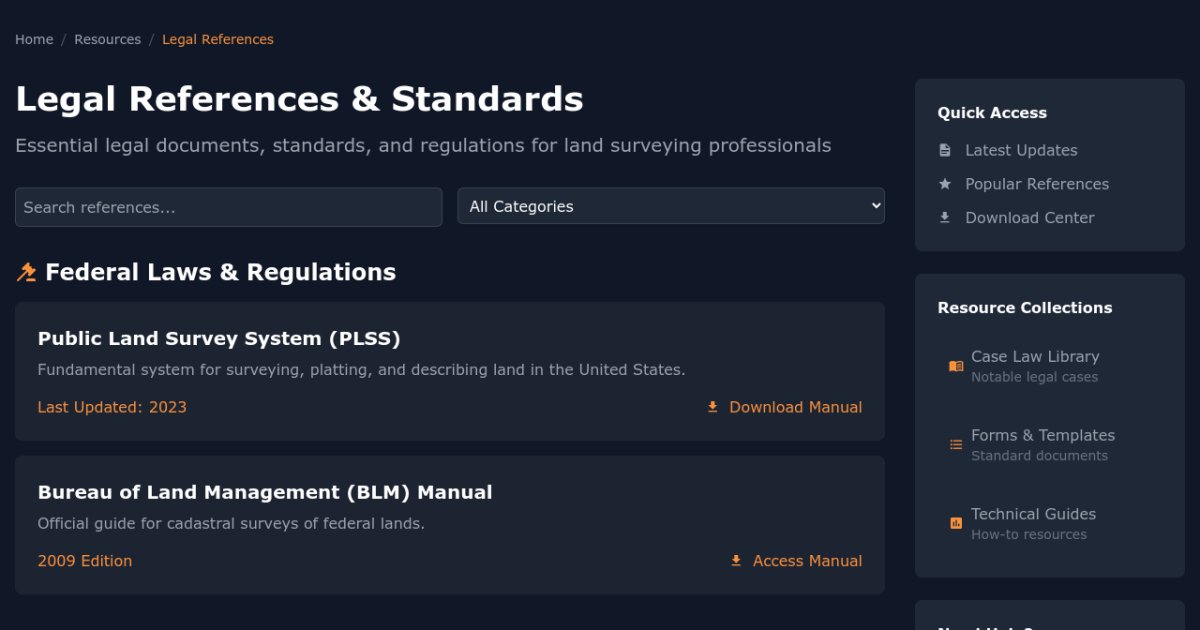Click the Download Manual link
This screenshot has height=630, width=1200.
(795, 407)
